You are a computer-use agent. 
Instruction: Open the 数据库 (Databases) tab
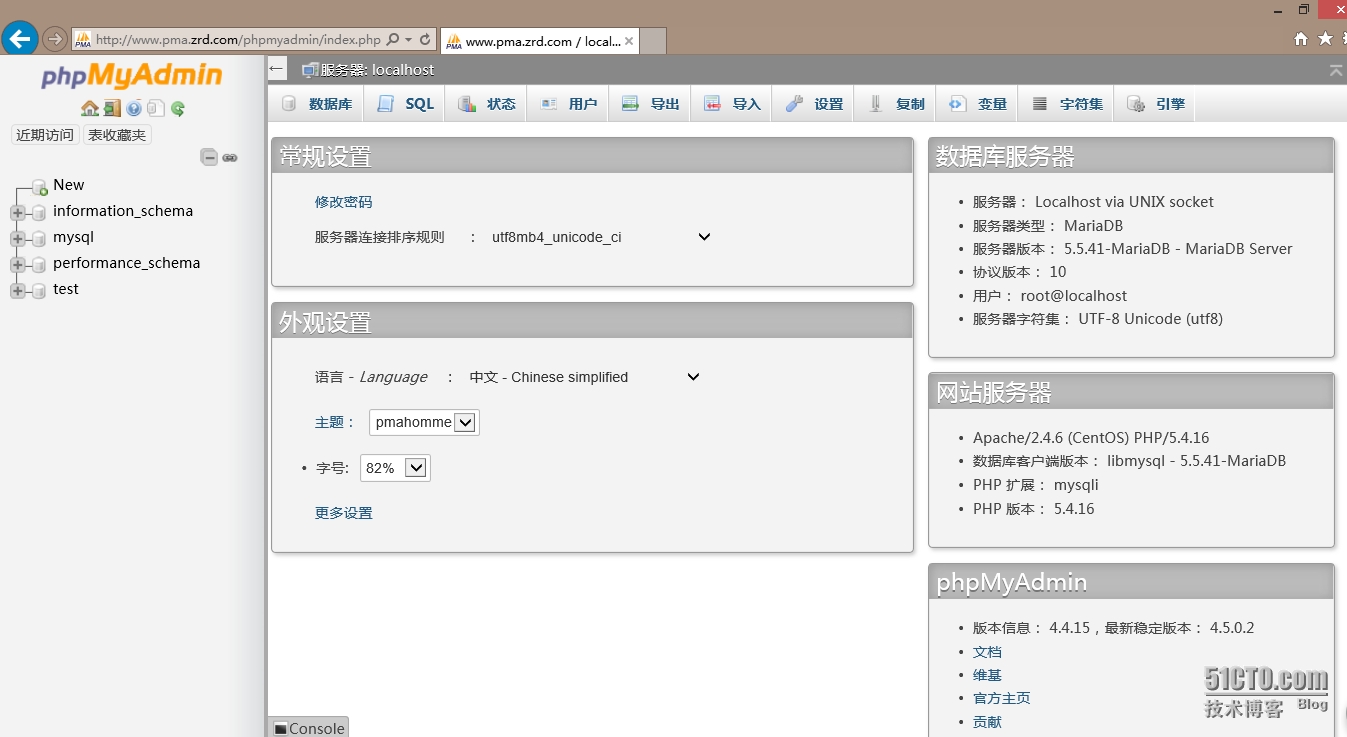click(x=317, y=104)
